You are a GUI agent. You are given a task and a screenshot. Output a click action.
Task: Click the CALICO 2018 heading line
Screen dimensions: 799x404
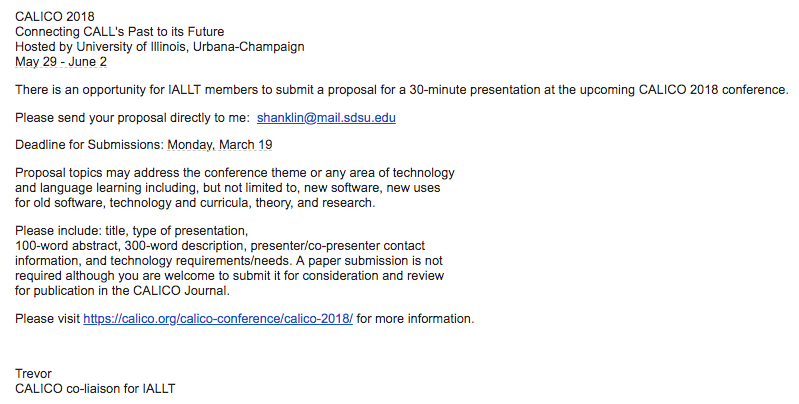click(x=55, y=17)
